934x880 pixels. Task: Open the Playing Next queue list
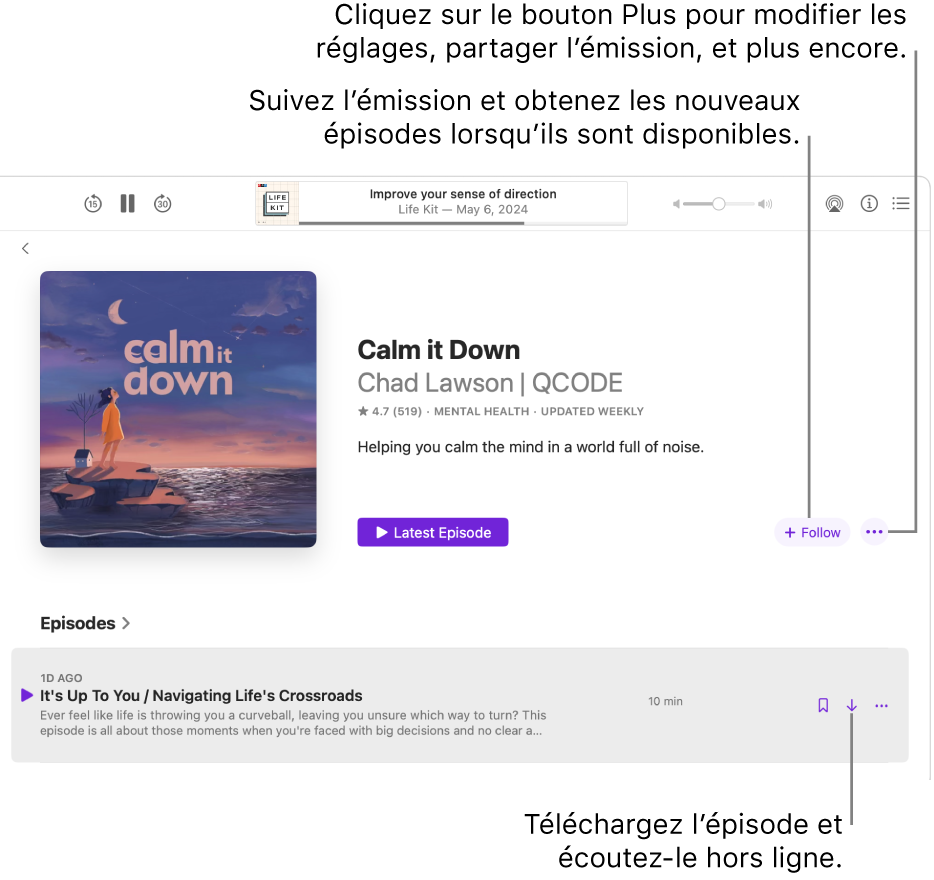901,204
